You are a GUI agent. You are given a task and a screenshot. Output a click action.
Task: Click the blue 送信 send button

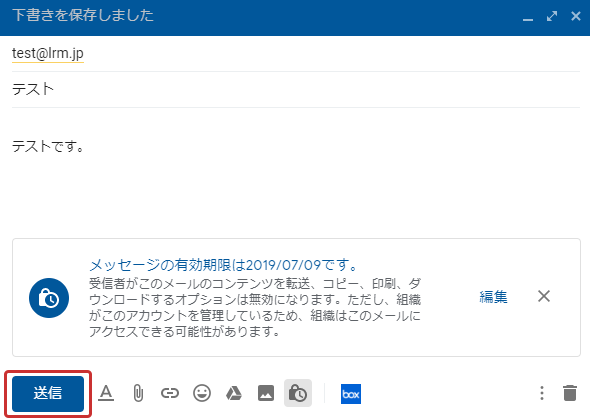coord(48,394)
